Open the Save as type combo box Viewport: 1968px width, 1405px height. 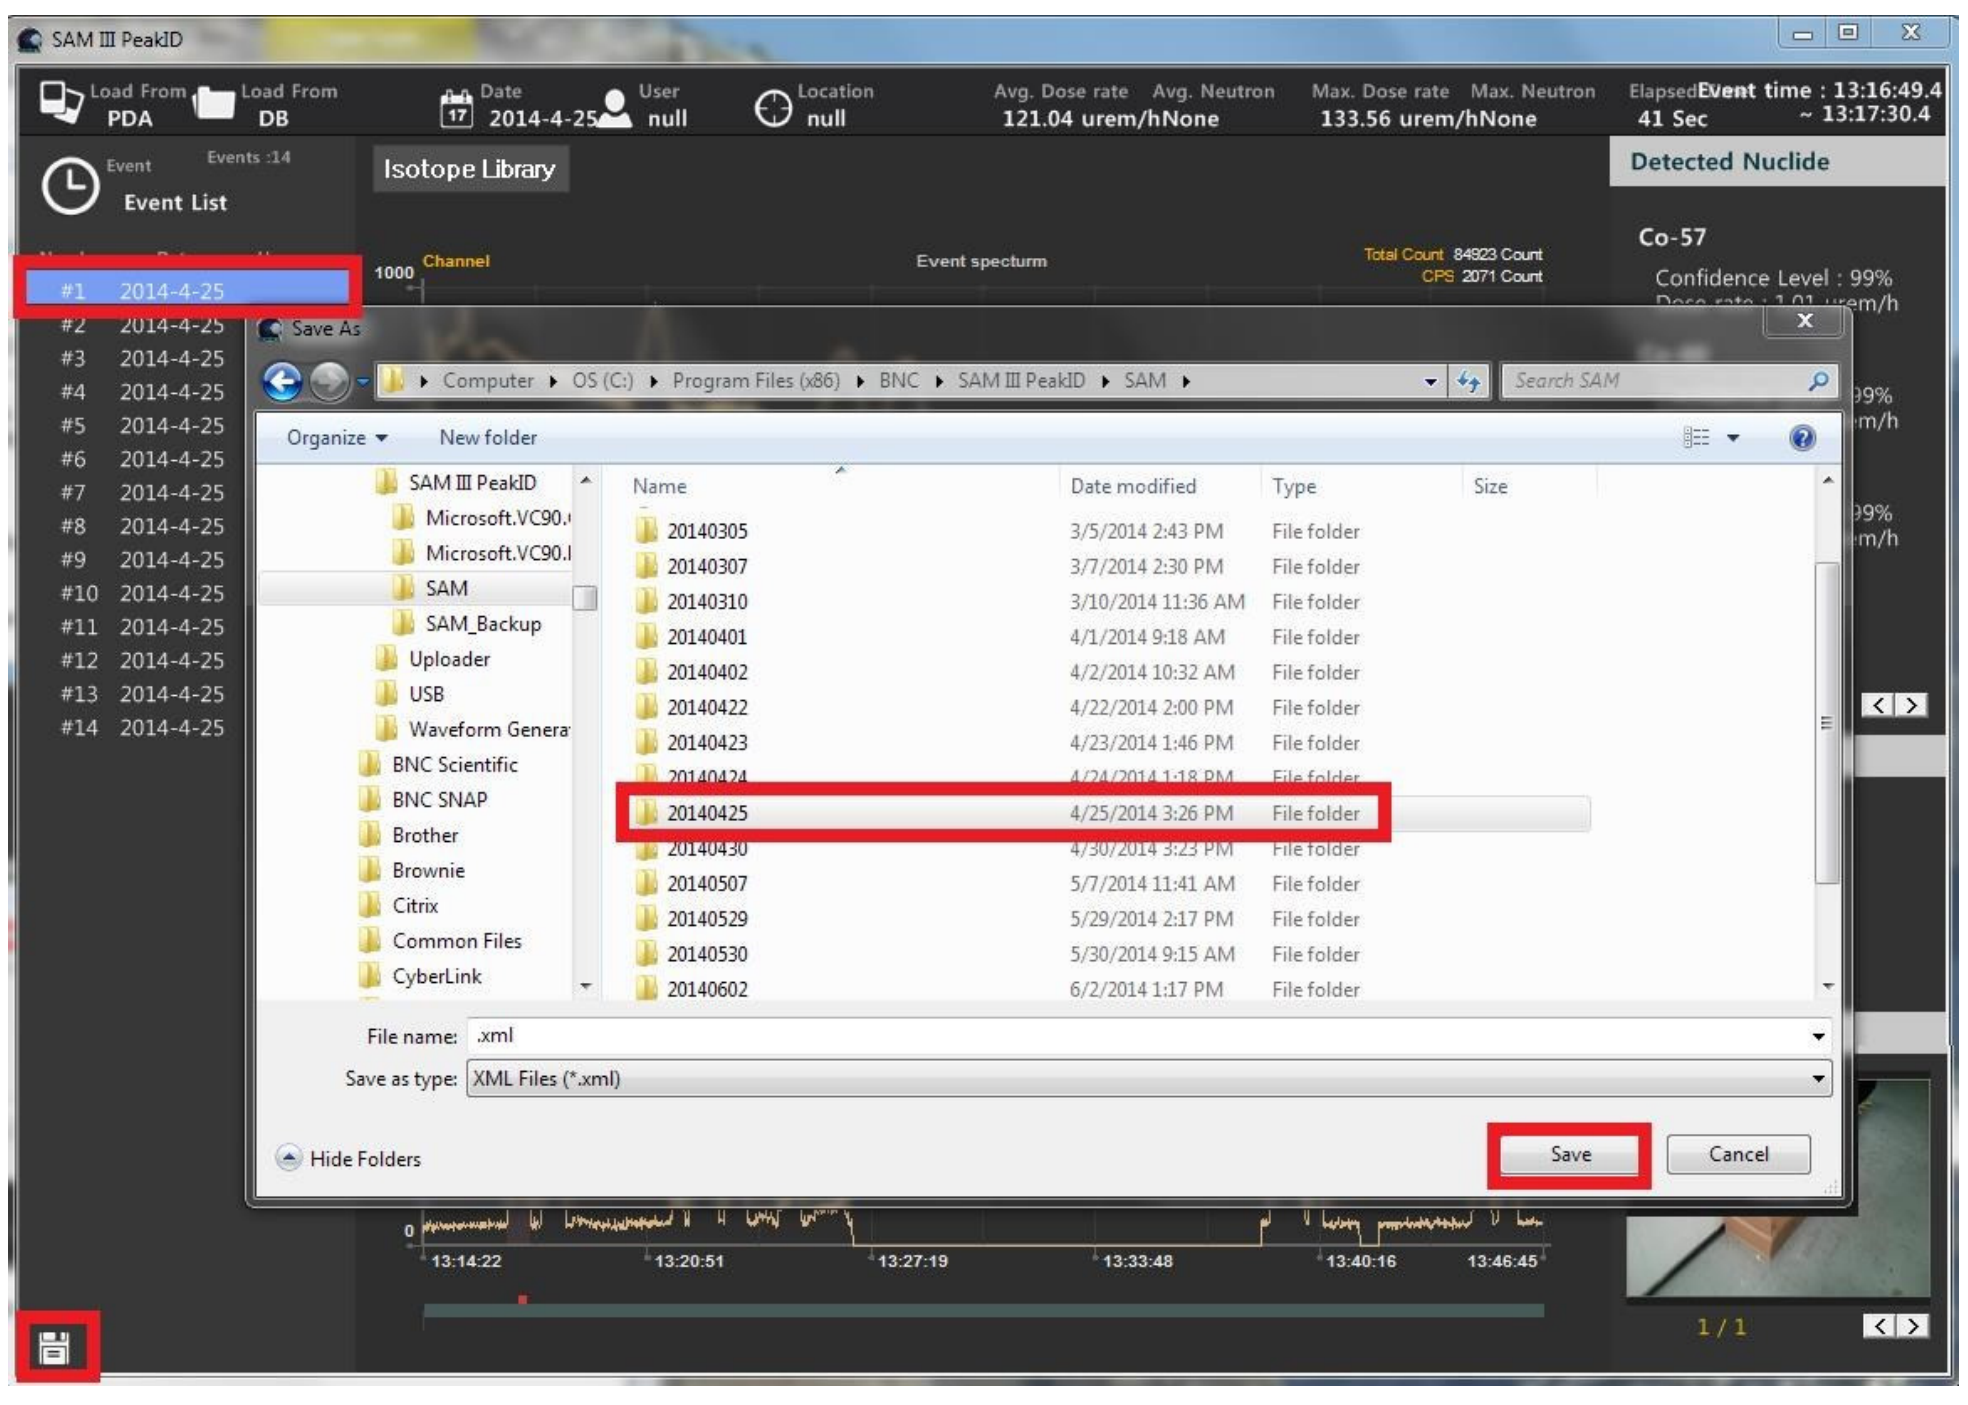click(x=1149, y=1079)
